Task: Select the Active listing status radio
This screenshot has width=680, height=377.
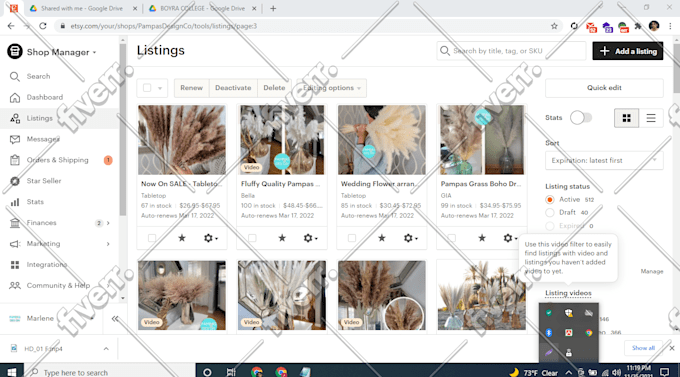Action: tap(550, 200)
